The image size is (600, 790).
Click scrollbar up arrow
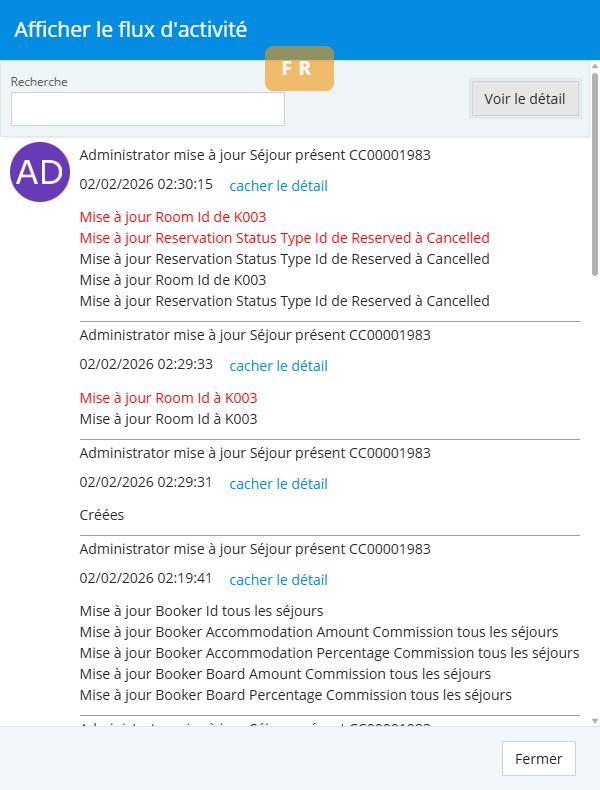[x=595, y=67]
